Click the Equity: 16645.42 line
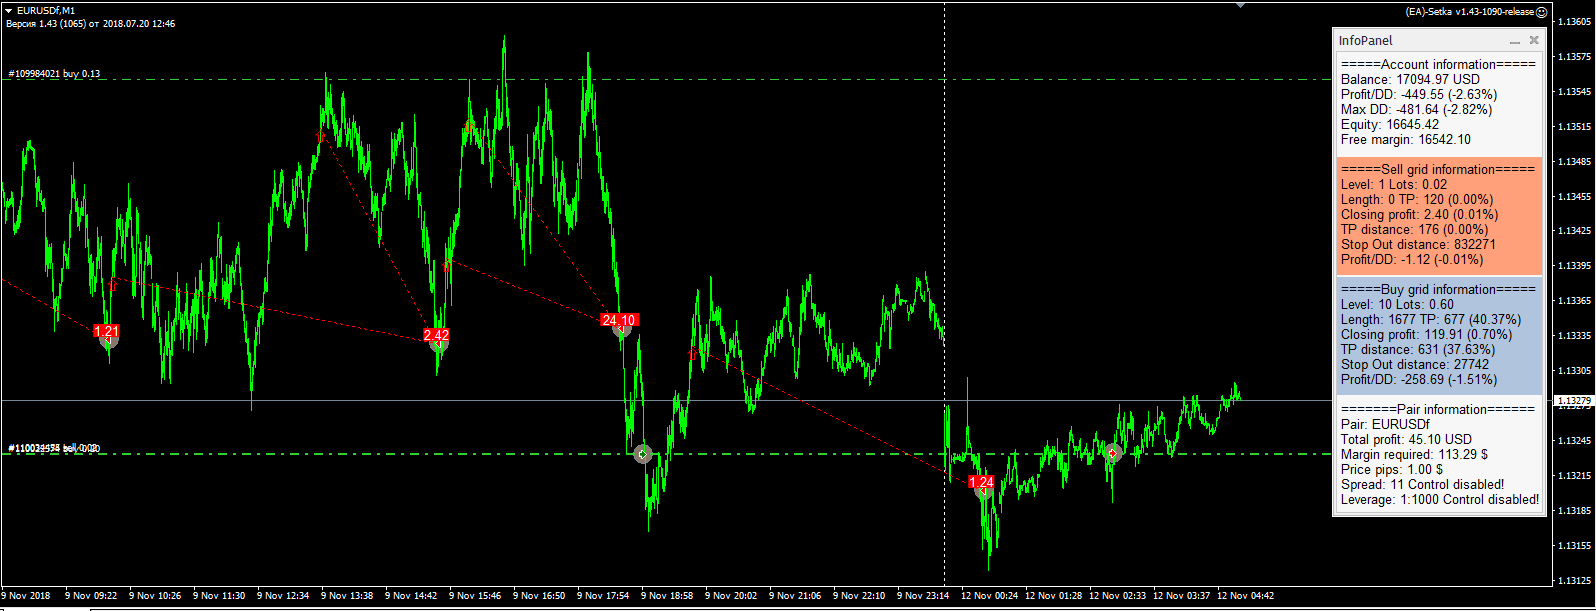The width and height of the screenshot is (1596, 611). (1390, 124)
